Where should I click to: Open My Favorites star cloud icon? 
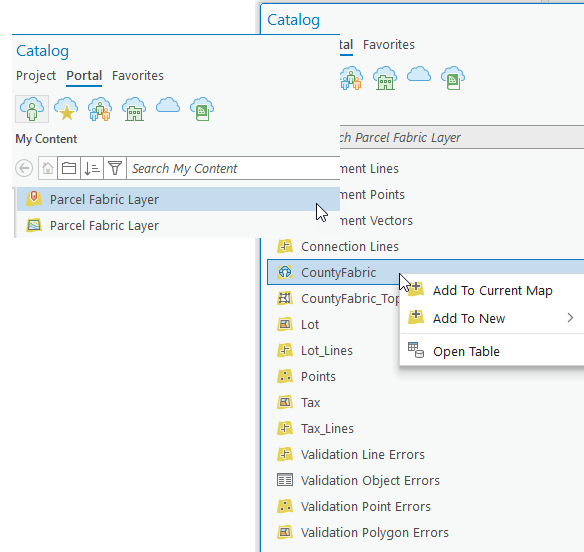(x=66, y=109)
